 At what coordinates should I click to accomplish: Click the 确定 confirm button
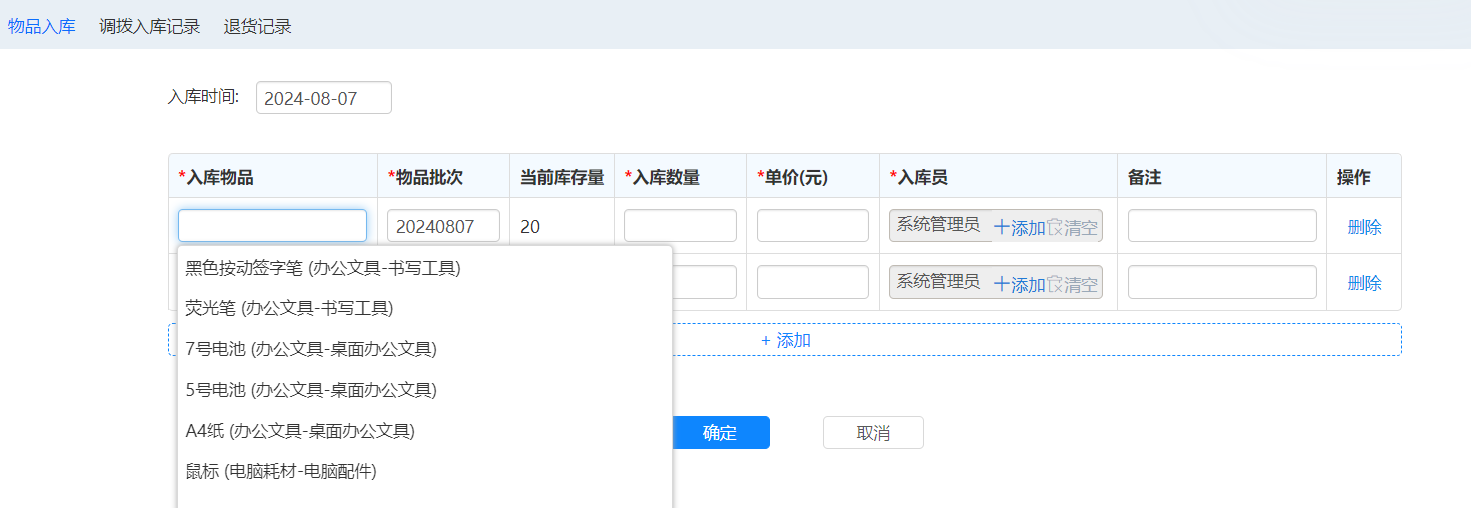pos(720,433)
